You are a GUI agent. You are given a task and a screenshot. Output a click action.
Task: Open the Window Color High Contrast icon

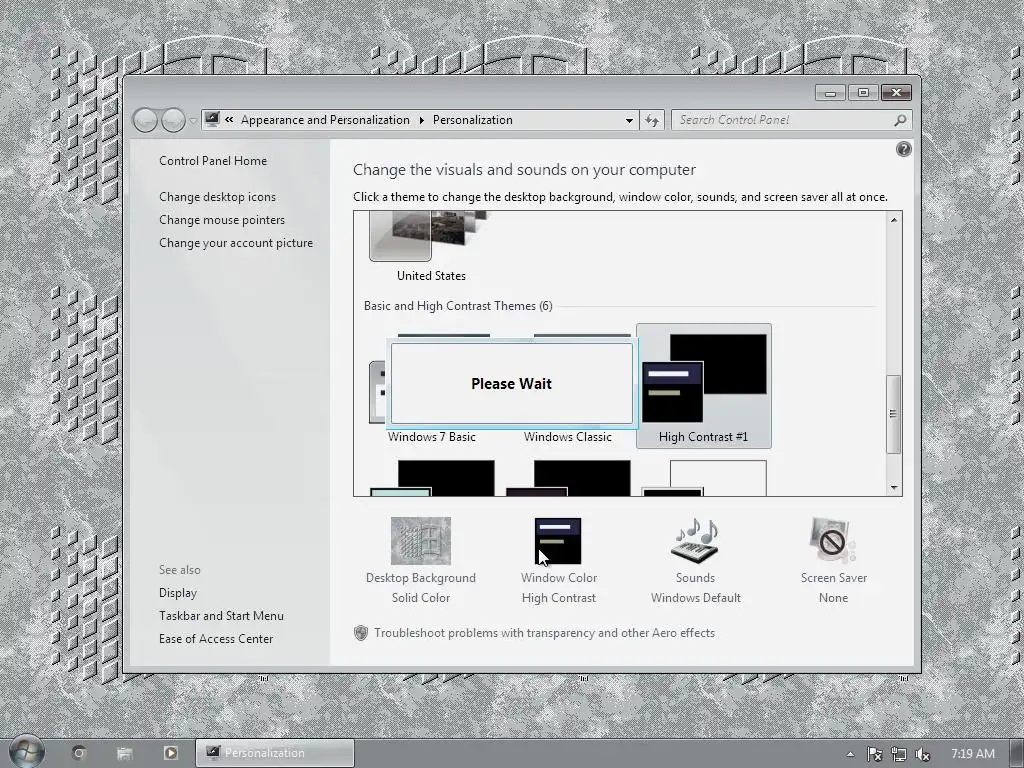coord(558,541)
